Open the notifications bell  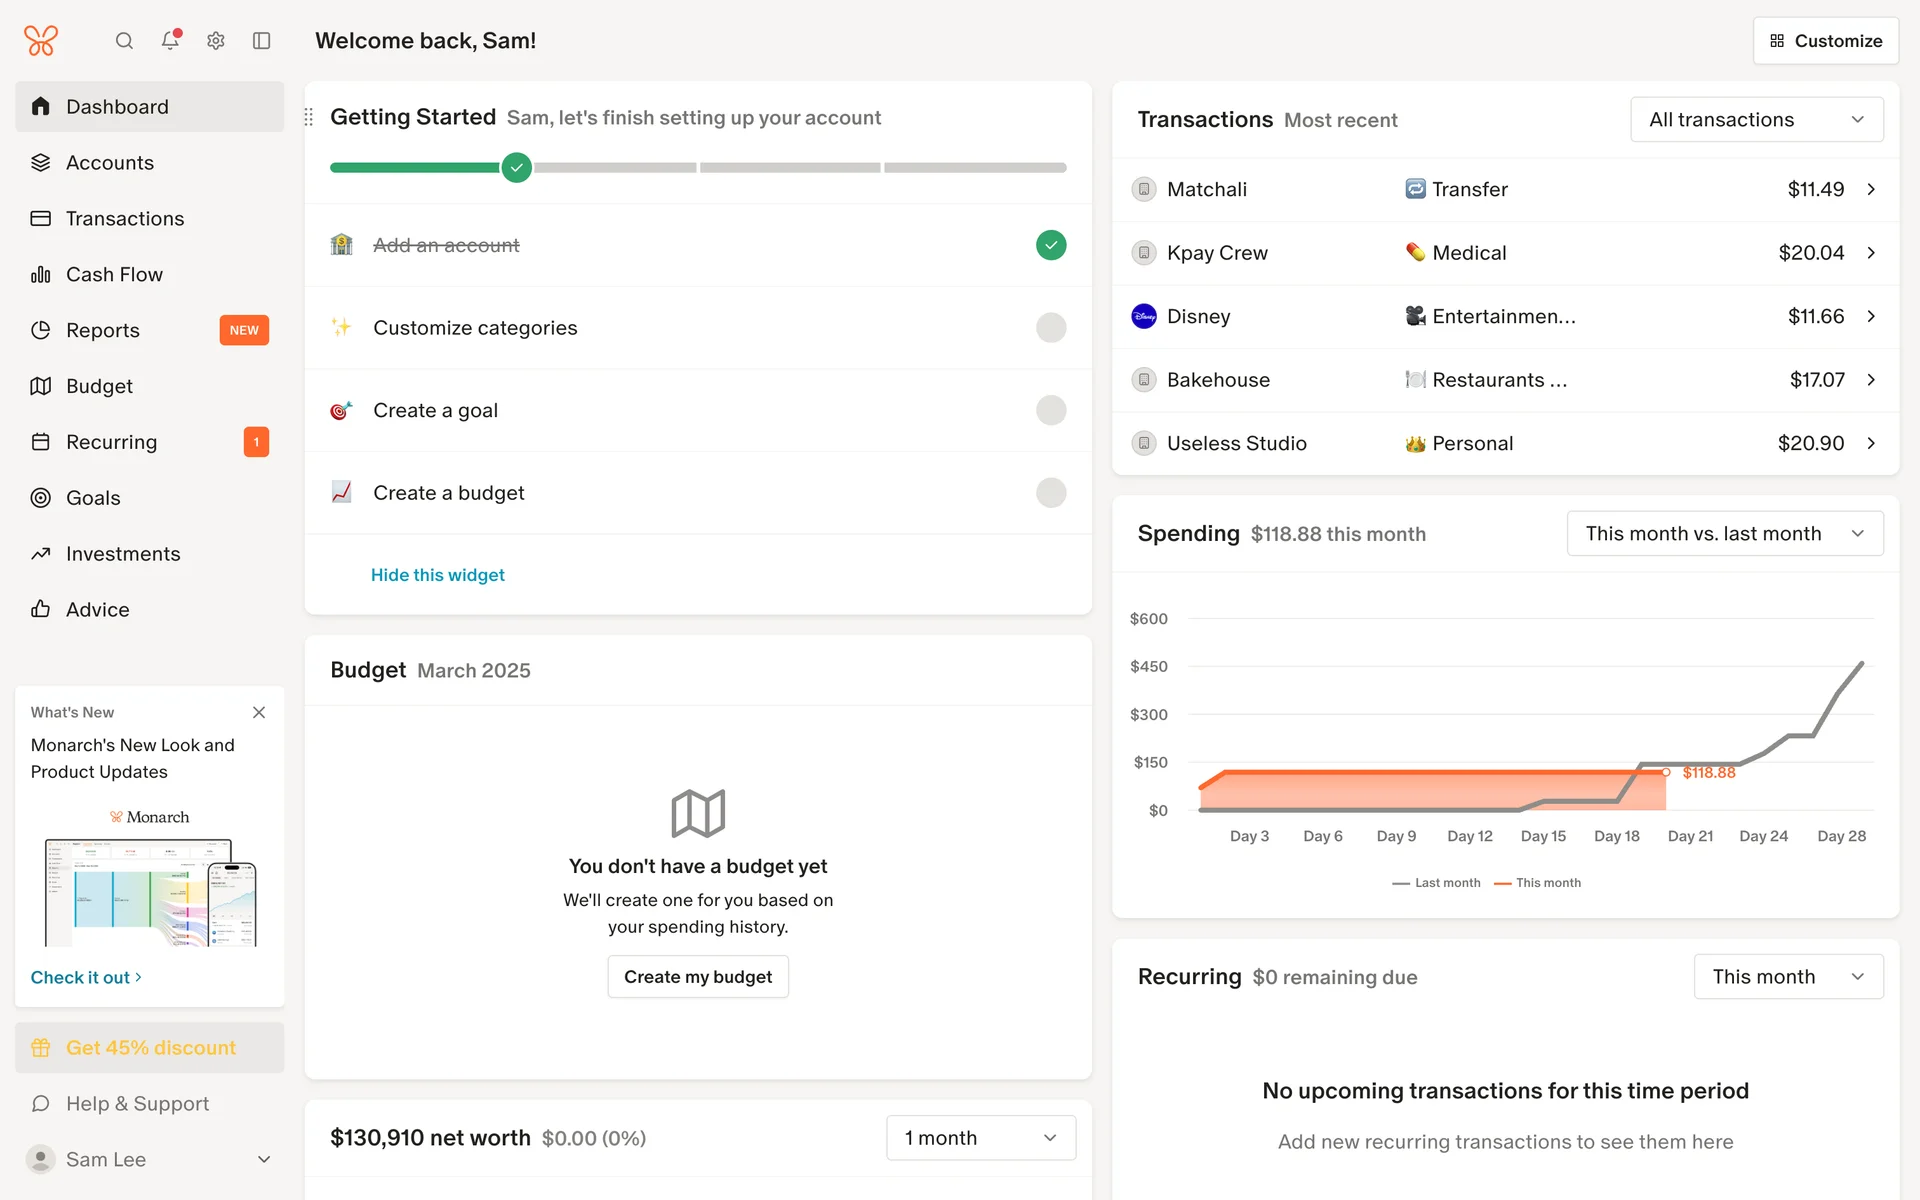pos(170,40)
